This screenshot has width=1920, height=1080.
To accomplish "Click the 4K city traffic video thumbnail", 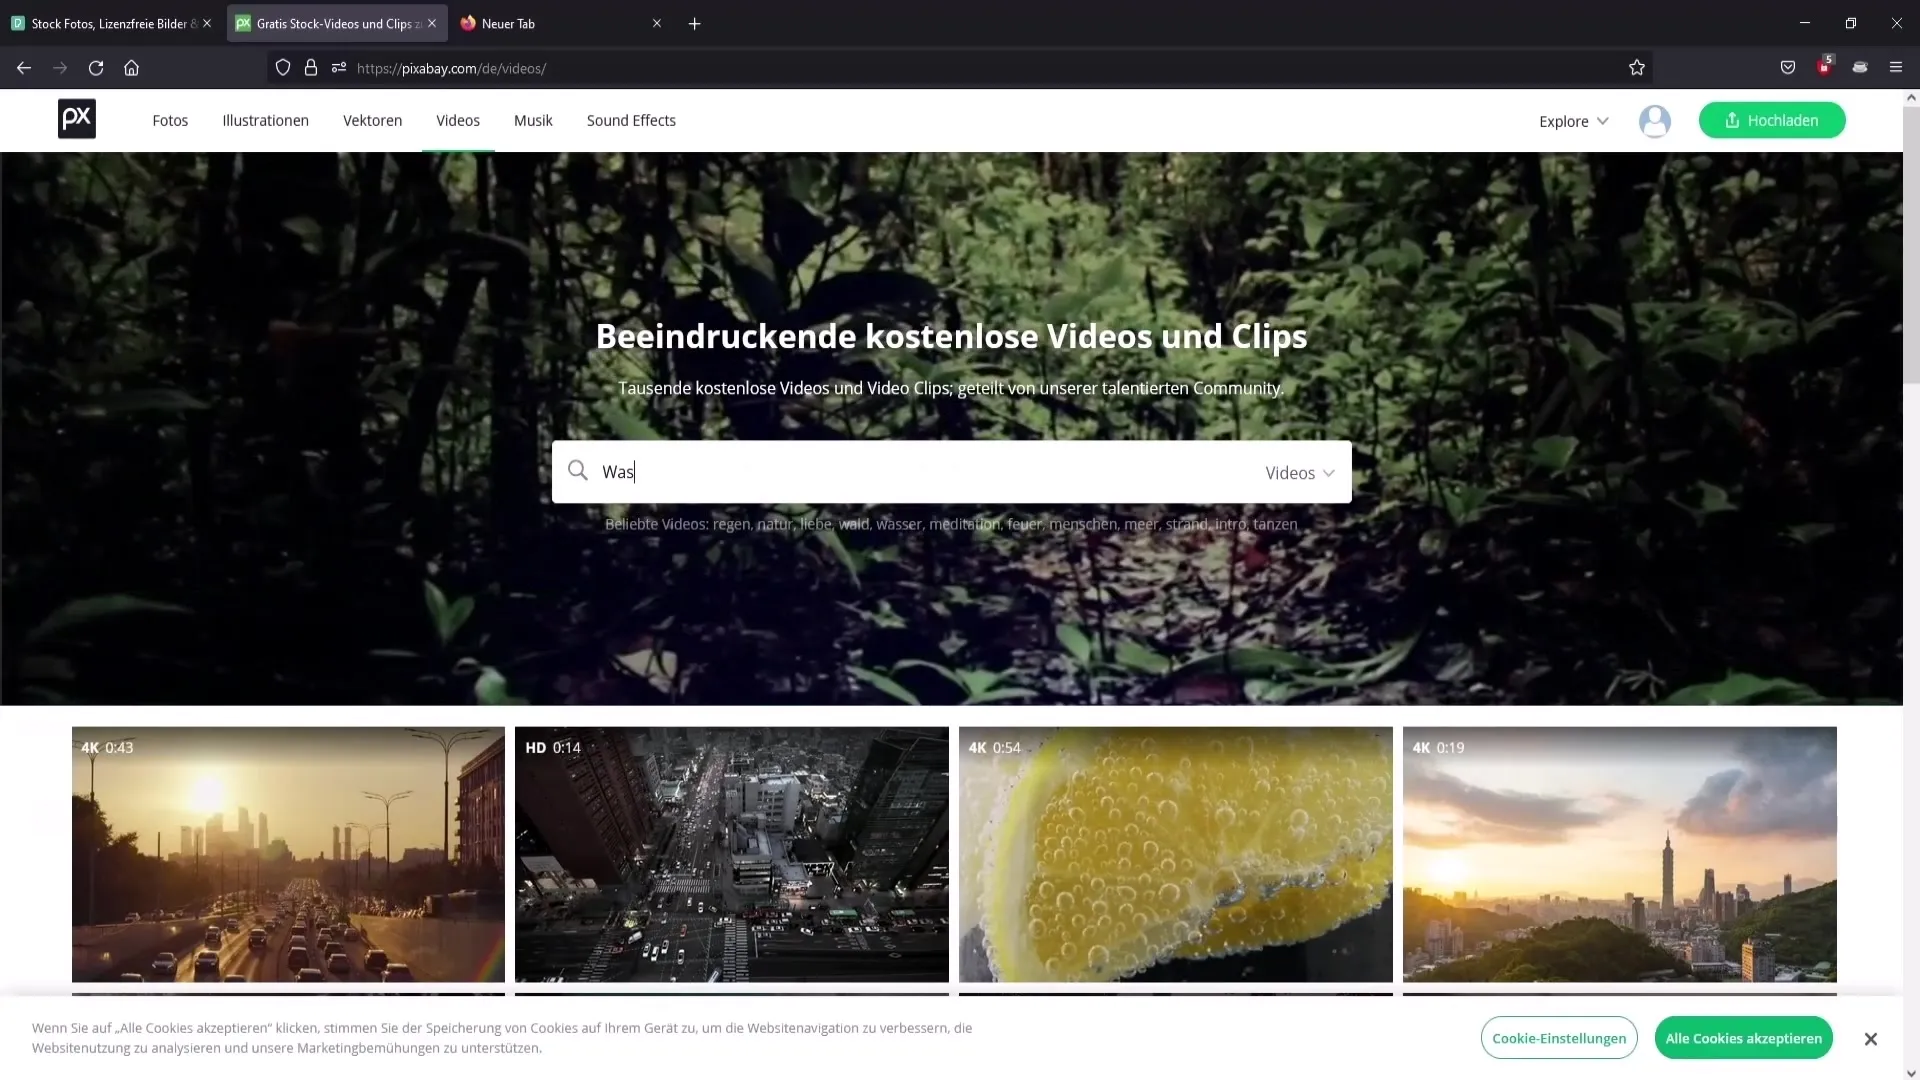I will [x=287, y=853].
